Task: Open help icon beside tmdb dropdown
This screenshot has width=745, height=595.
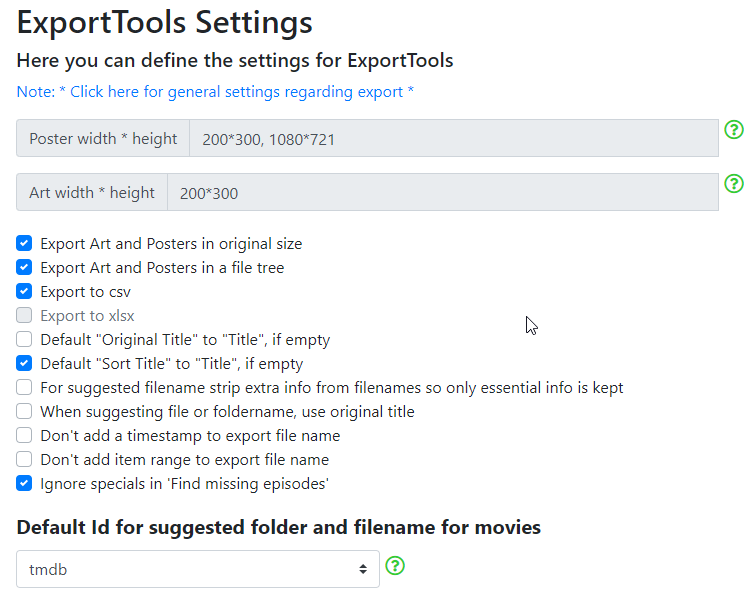Action: 395,566
